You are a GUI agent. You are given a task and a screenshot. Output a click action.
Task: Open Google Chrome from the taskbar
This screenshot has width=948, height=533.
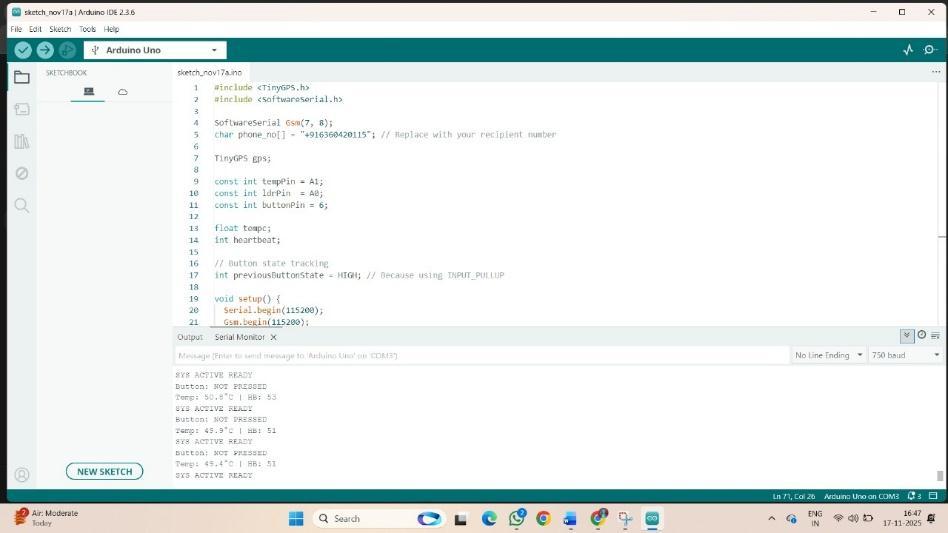point(543,518)
